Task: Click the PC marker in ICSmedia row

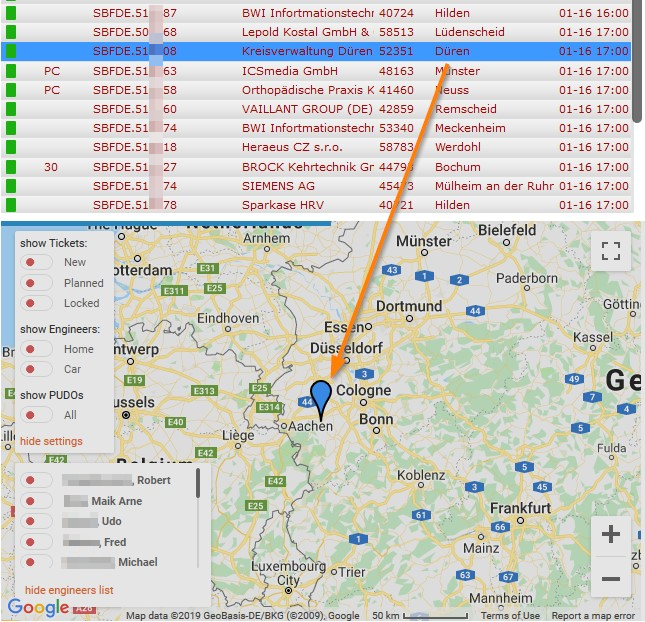Action: [x=52, y=71]
